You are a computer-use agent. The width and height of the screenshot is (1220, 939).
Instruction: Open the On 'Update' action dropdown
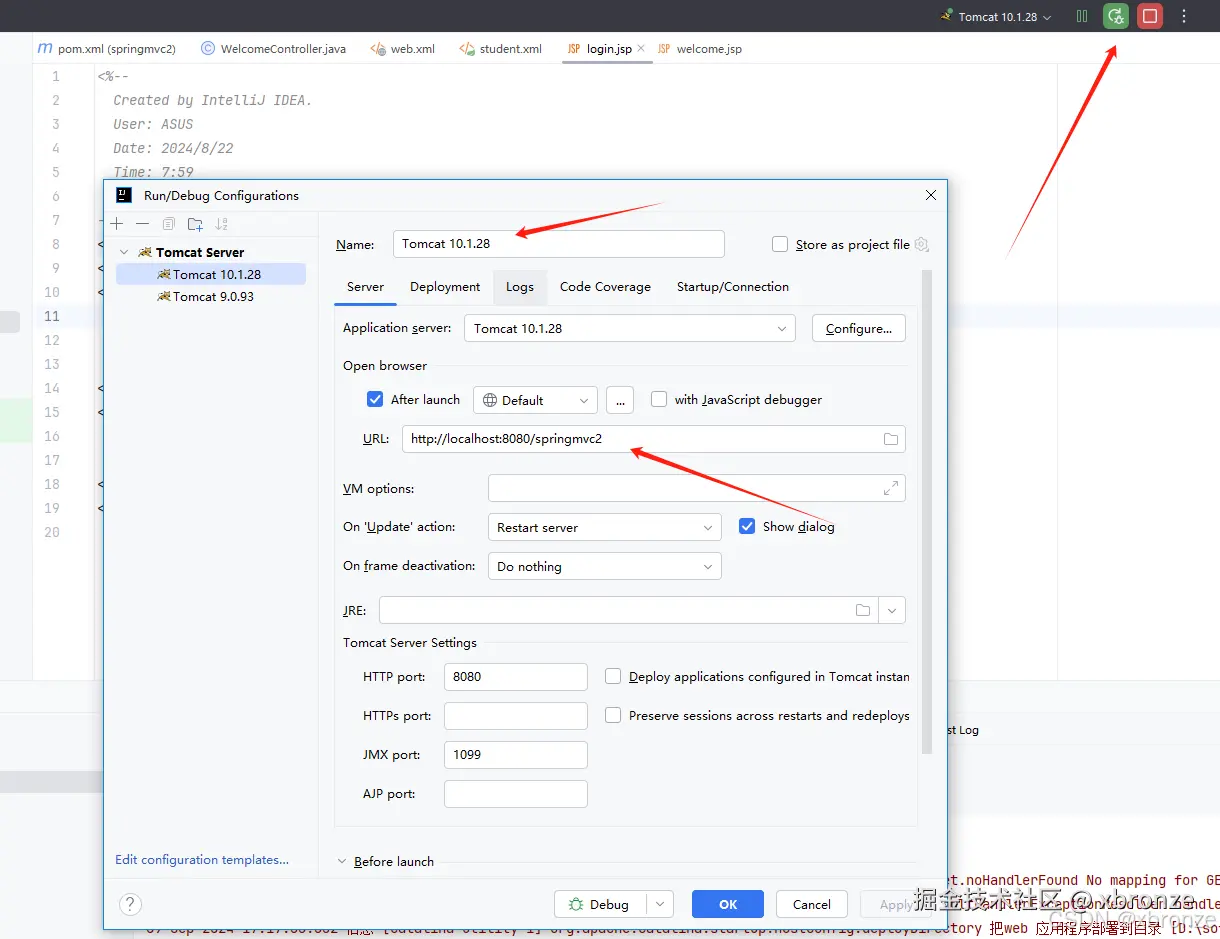(x=604, y=527)
